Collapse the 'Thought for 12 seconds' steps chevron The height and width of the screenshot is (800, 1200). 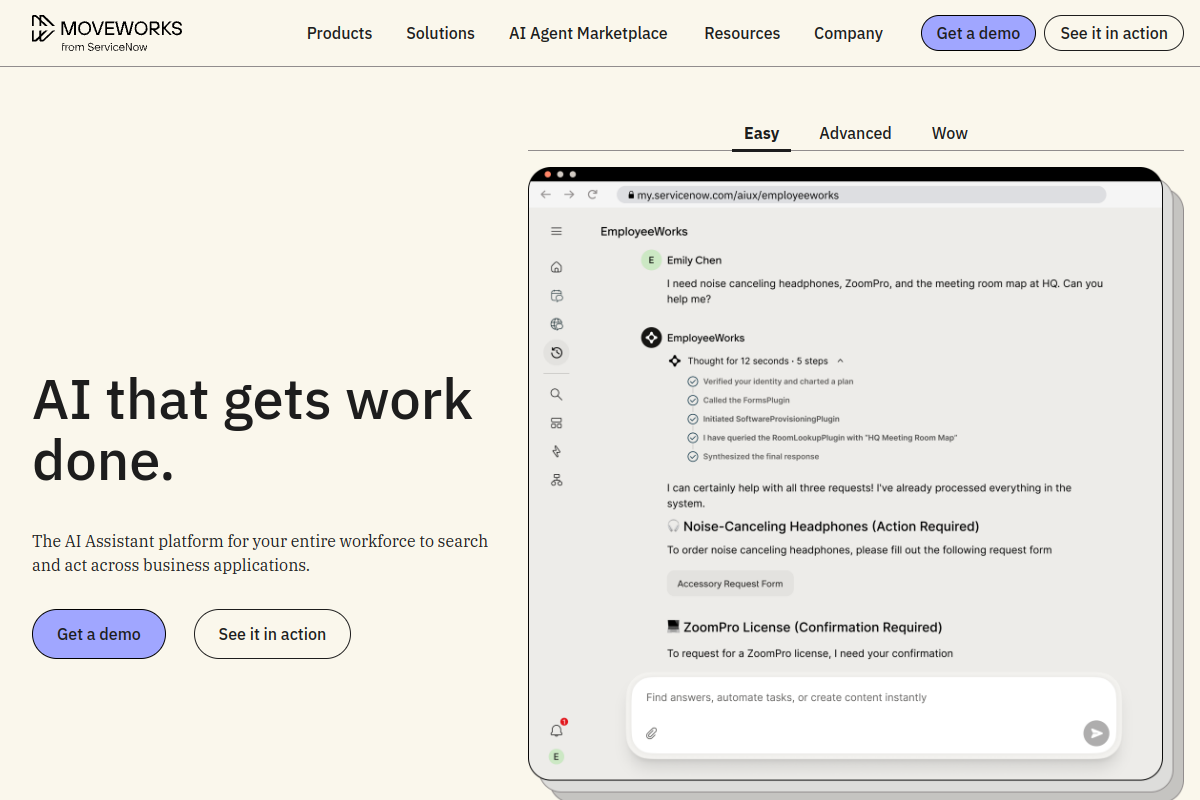pyautogui.click(x=840, y=361)
